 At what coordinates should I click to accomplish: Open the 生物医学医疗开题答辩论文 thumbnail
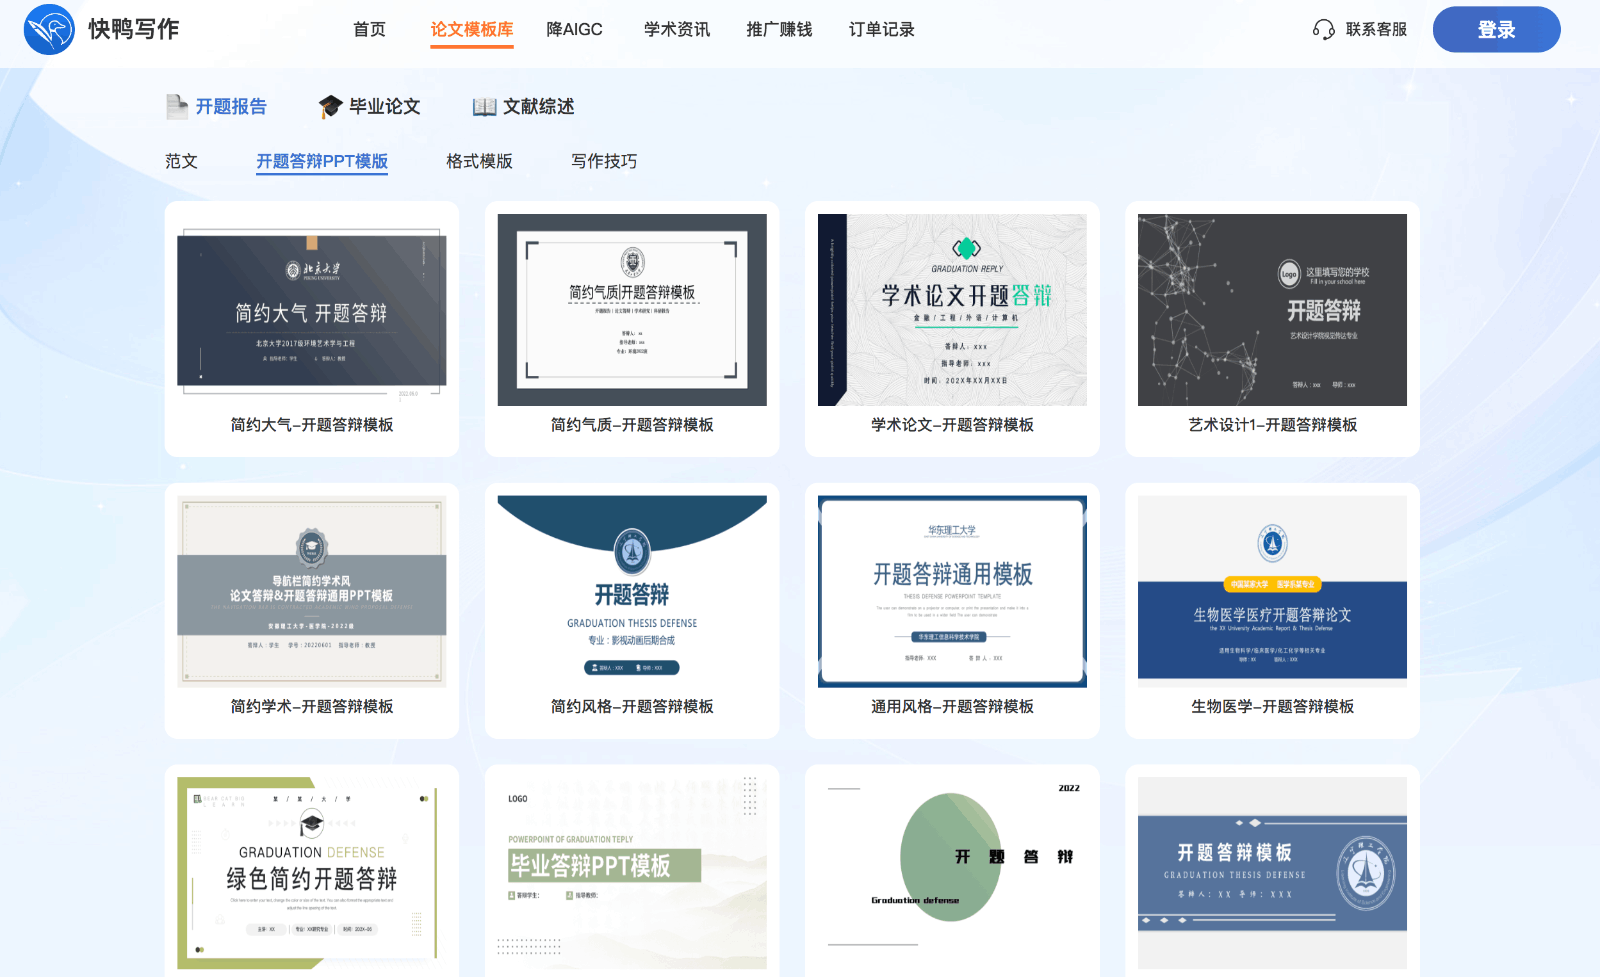click(x=1272, y=591)
